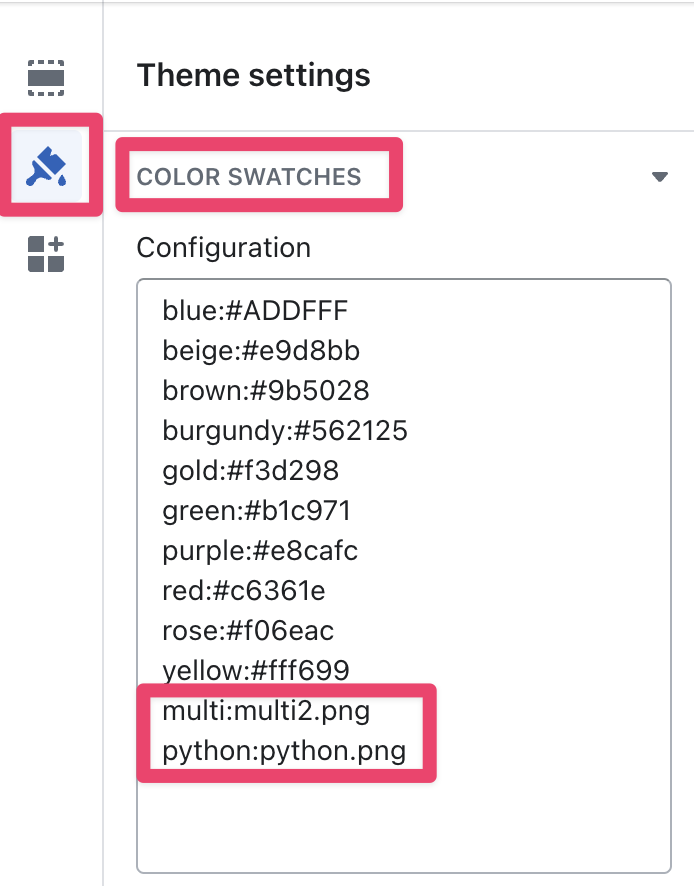Click the brown:#9b5028 entry
Viewport: 694px width, 886px height.
coord(266,391)
